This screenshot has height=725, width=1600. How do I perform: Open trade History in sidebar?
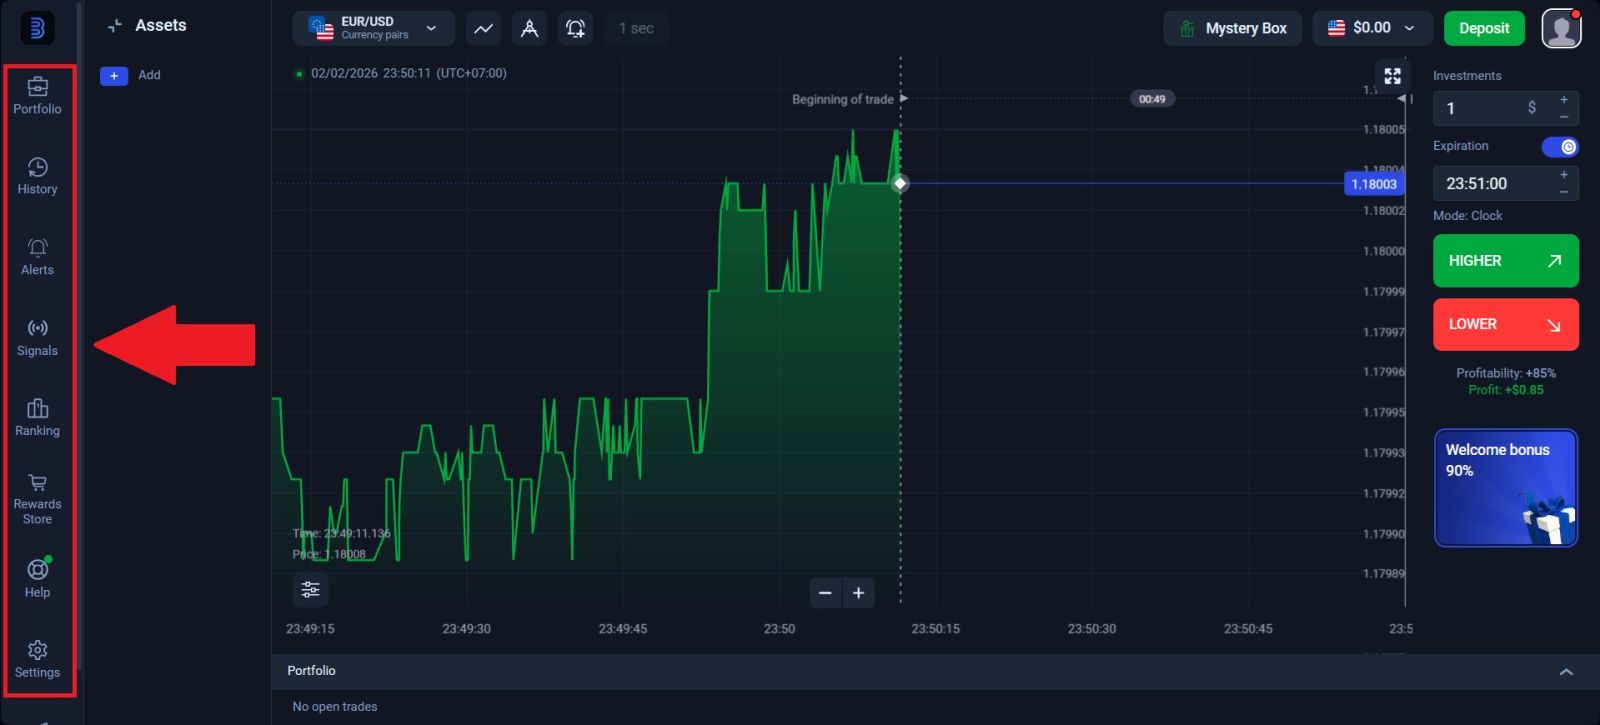click(37, 176)
